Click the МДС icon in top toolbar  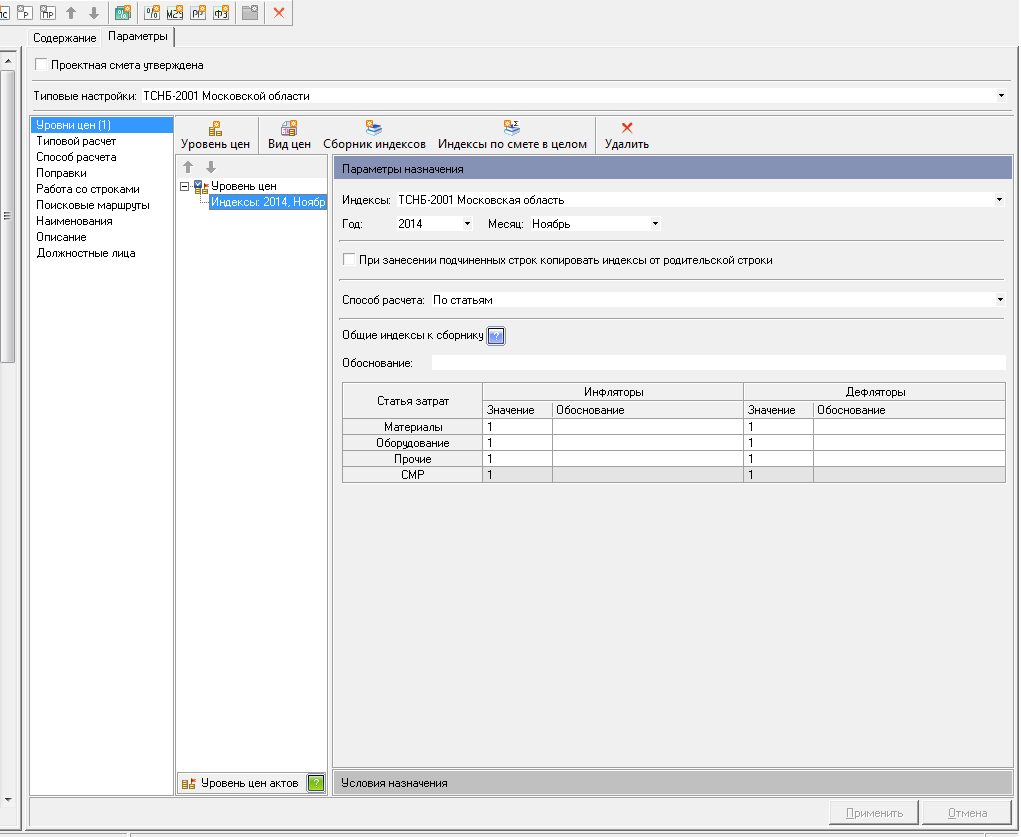pos(175,13)
